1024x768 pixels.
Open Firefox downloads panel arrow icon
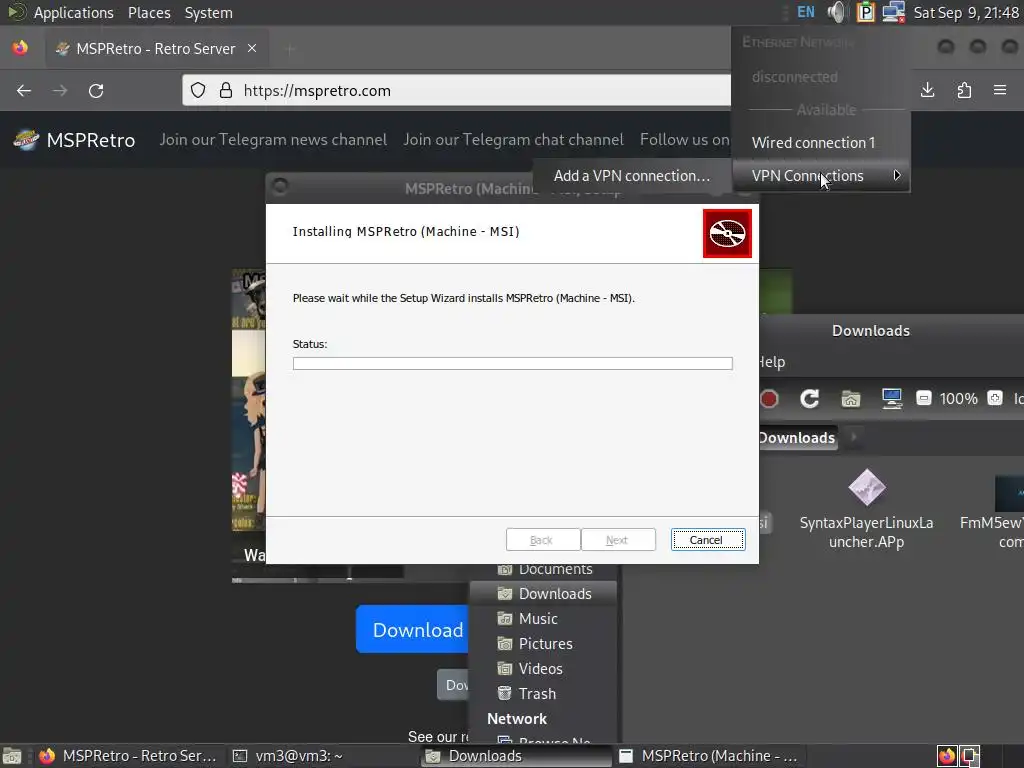tap(927, 90)
